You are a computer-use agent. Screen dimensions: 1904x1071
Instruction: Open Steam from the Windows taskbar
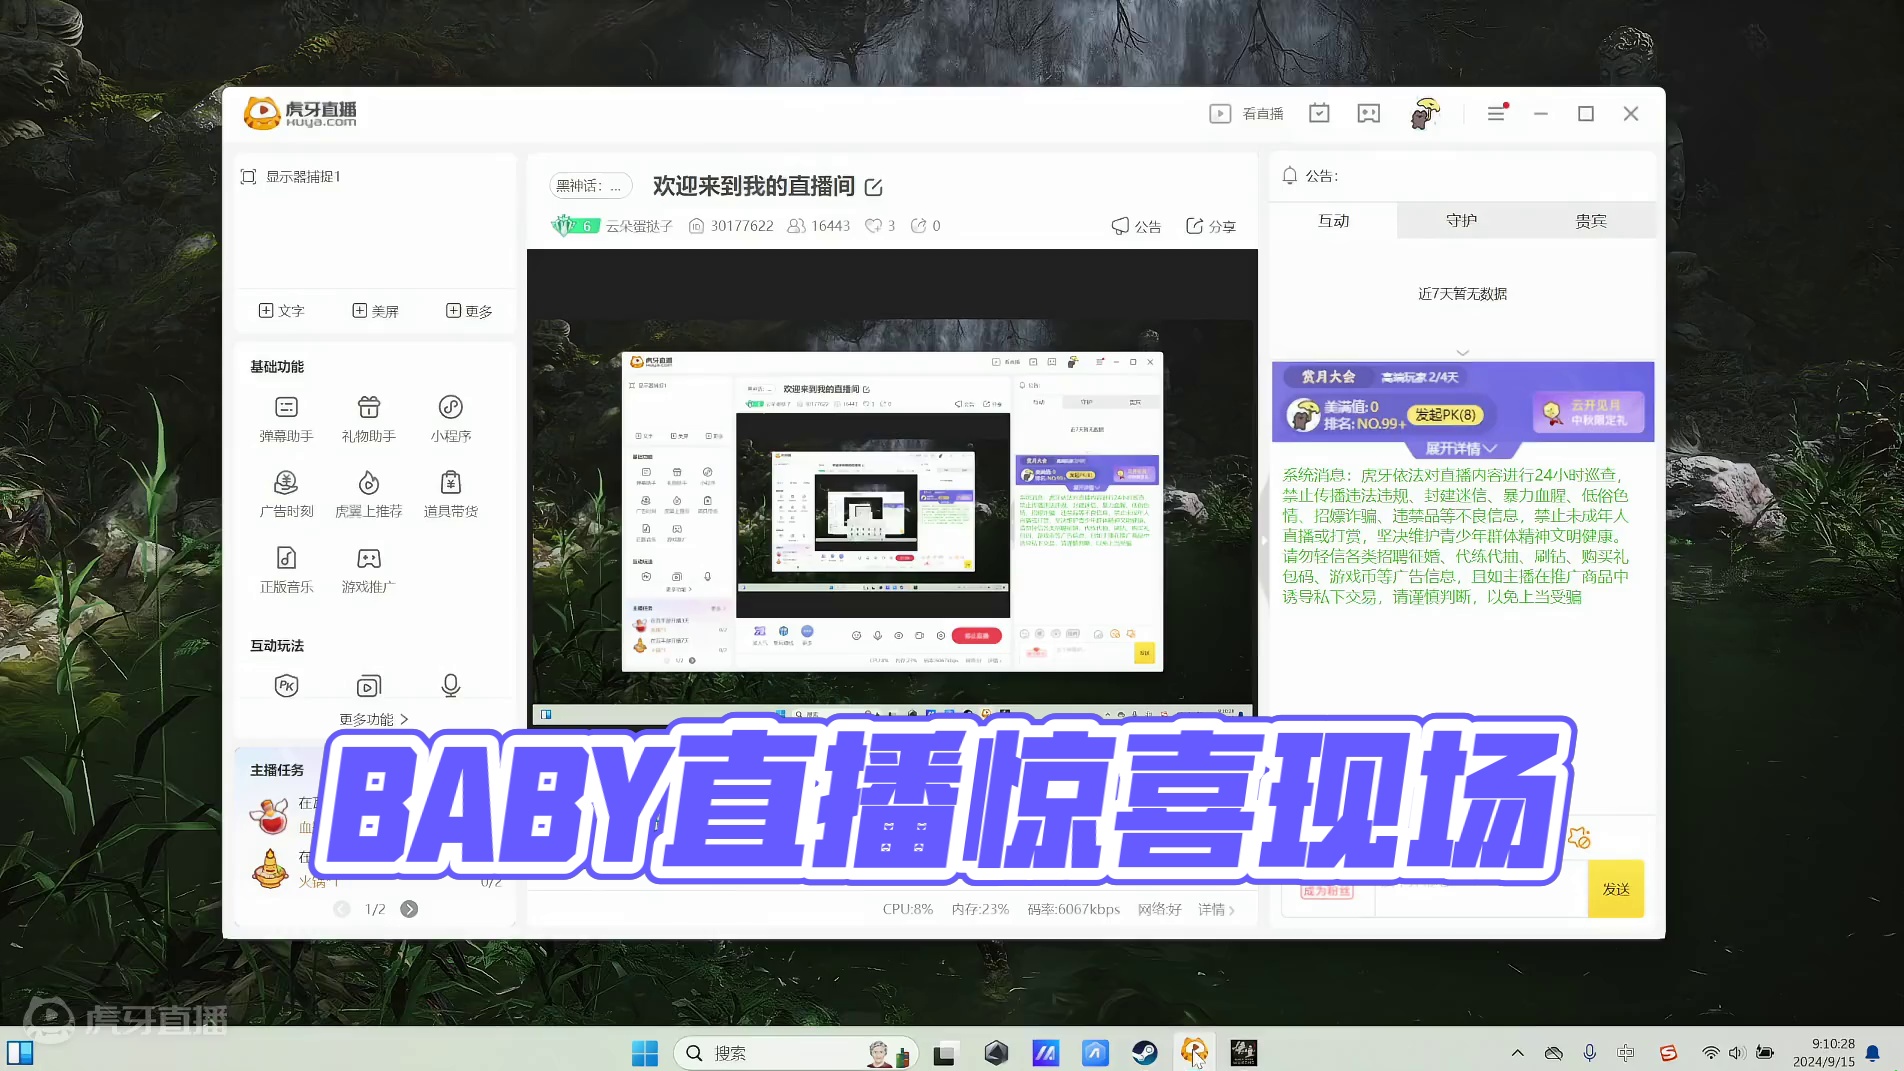pyautogui.click(x=1144, y=1053)
